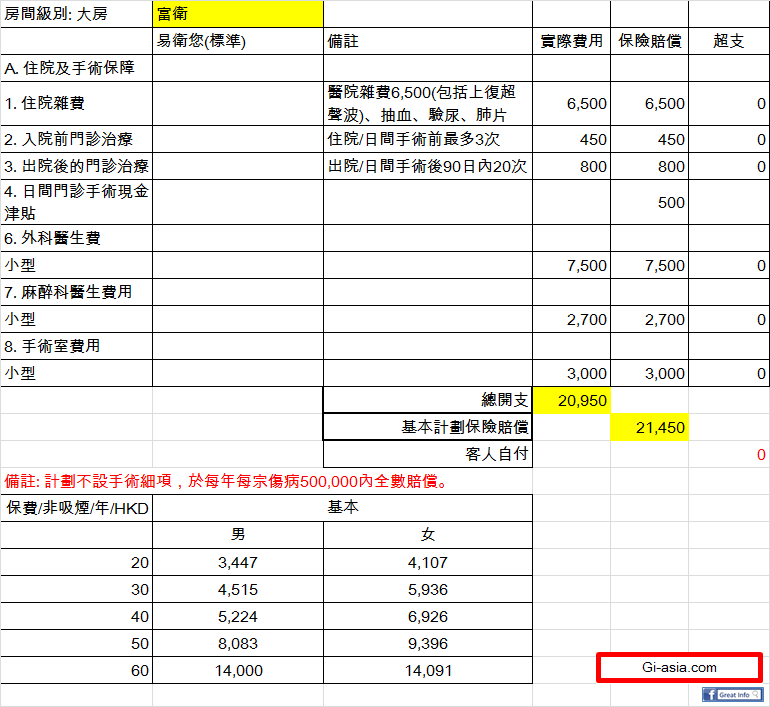Screen dimensions: 770x707
Task: Click the female premium 6,926
Action: point(428,616)
